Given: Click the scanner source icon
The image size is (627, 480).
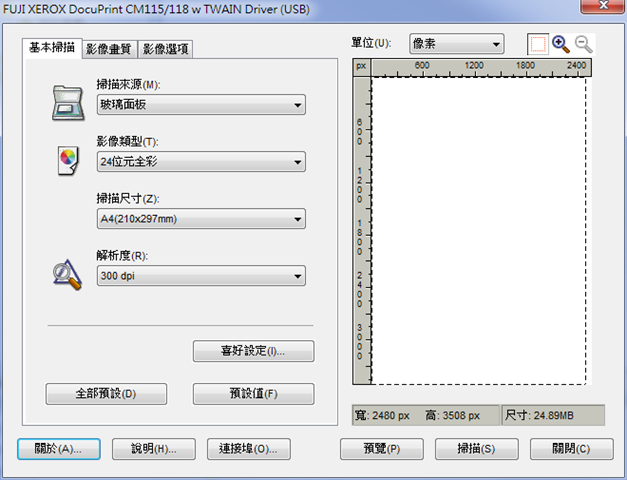Looking at the screenshot, I should coord(68,103).
